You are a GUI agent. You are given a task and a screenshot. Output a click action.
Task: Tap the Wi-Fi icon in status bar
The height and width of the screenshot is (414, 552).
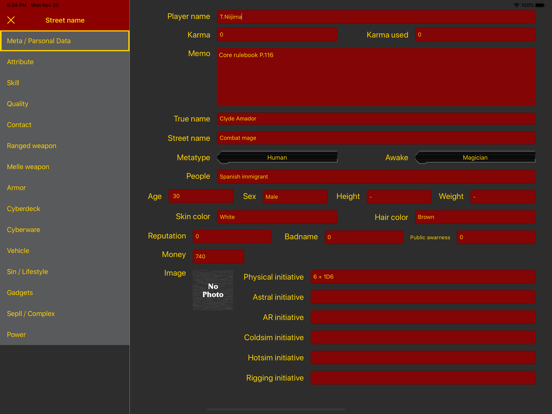pyautogui.click(x=516, y=5)
